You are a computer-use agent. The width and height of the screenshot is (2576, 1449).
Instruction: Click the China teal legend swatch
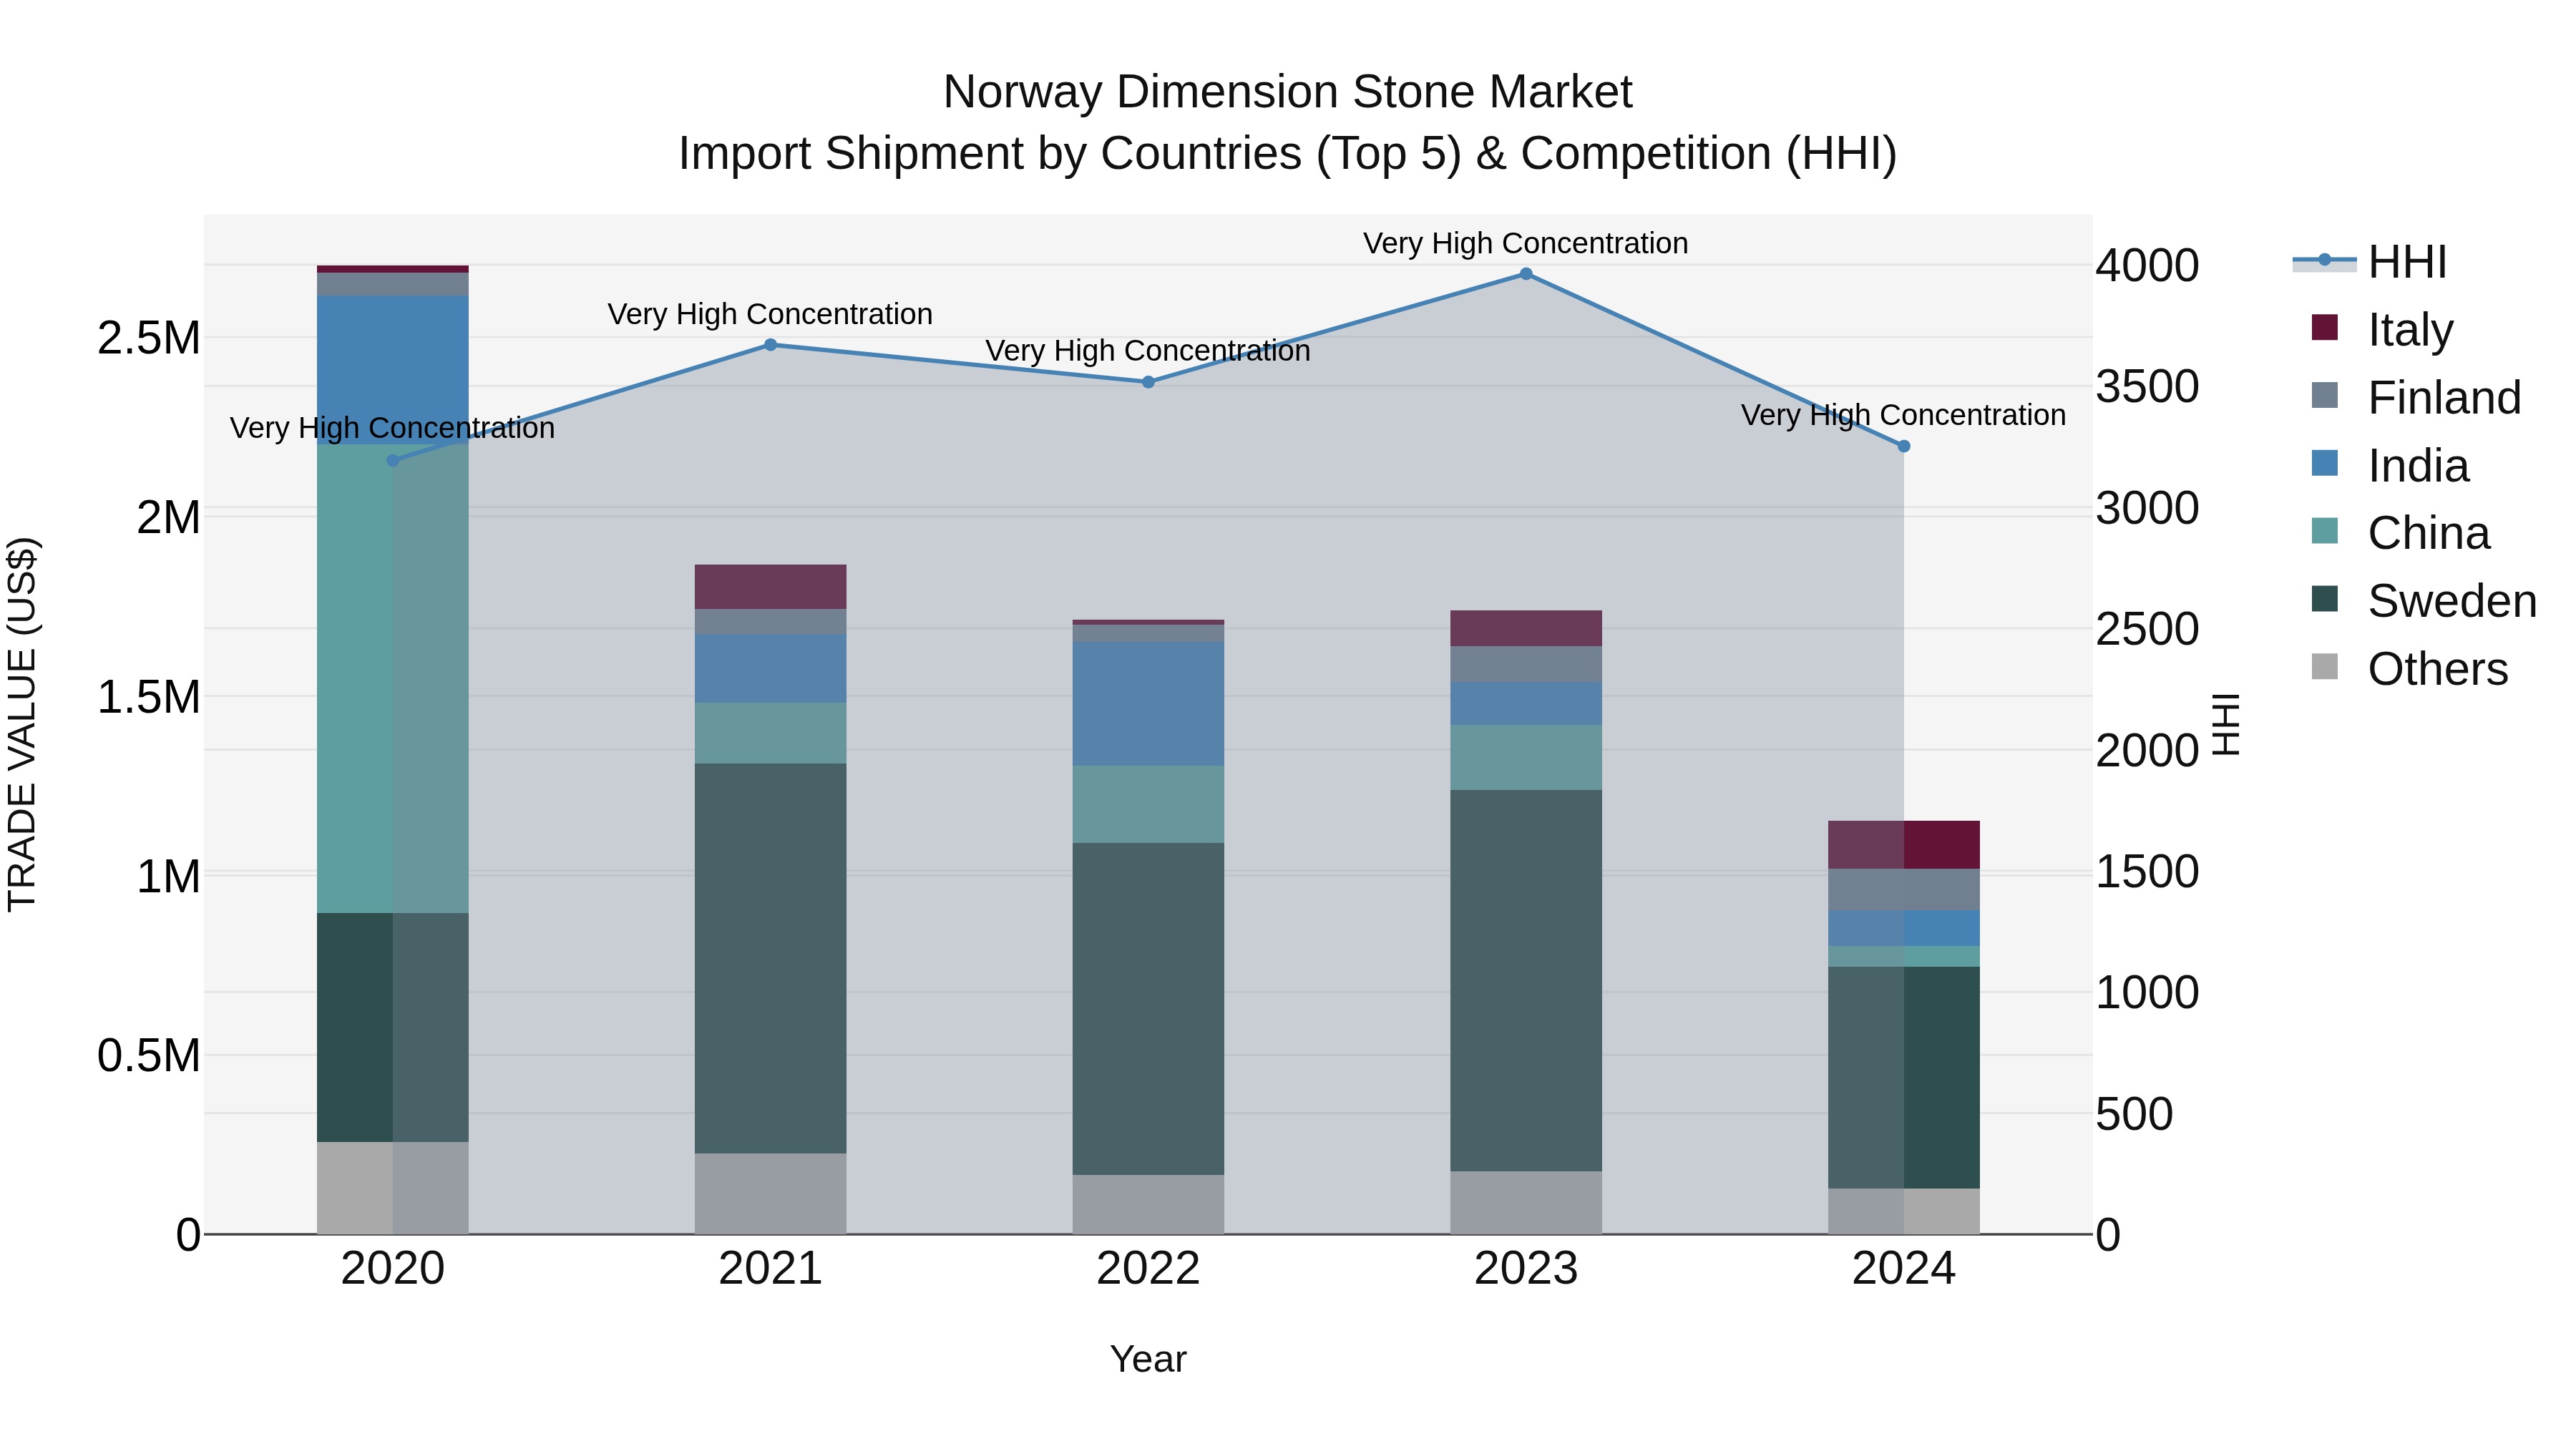(x=2325, y=530)
